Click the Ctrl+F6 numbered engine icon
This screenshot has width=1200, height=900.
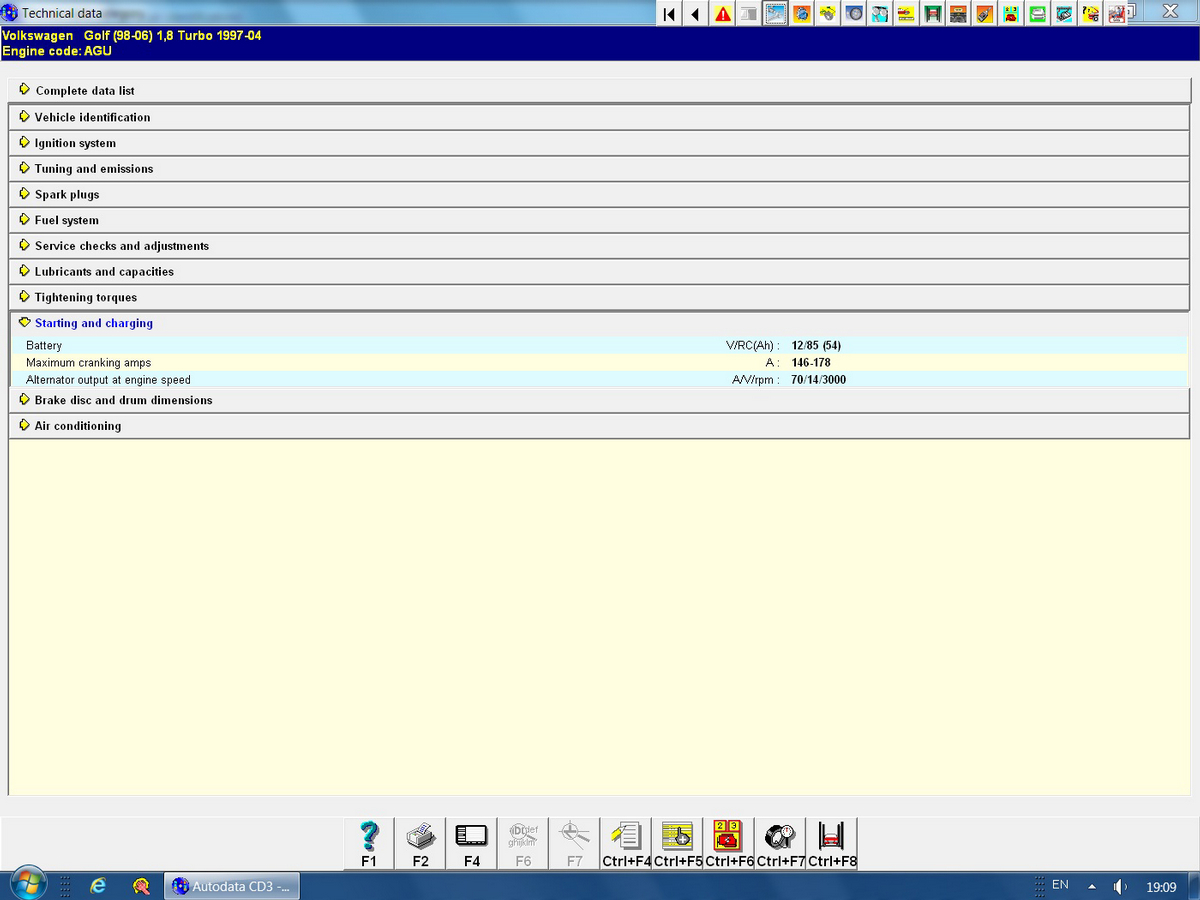click(x=729, y=843)
